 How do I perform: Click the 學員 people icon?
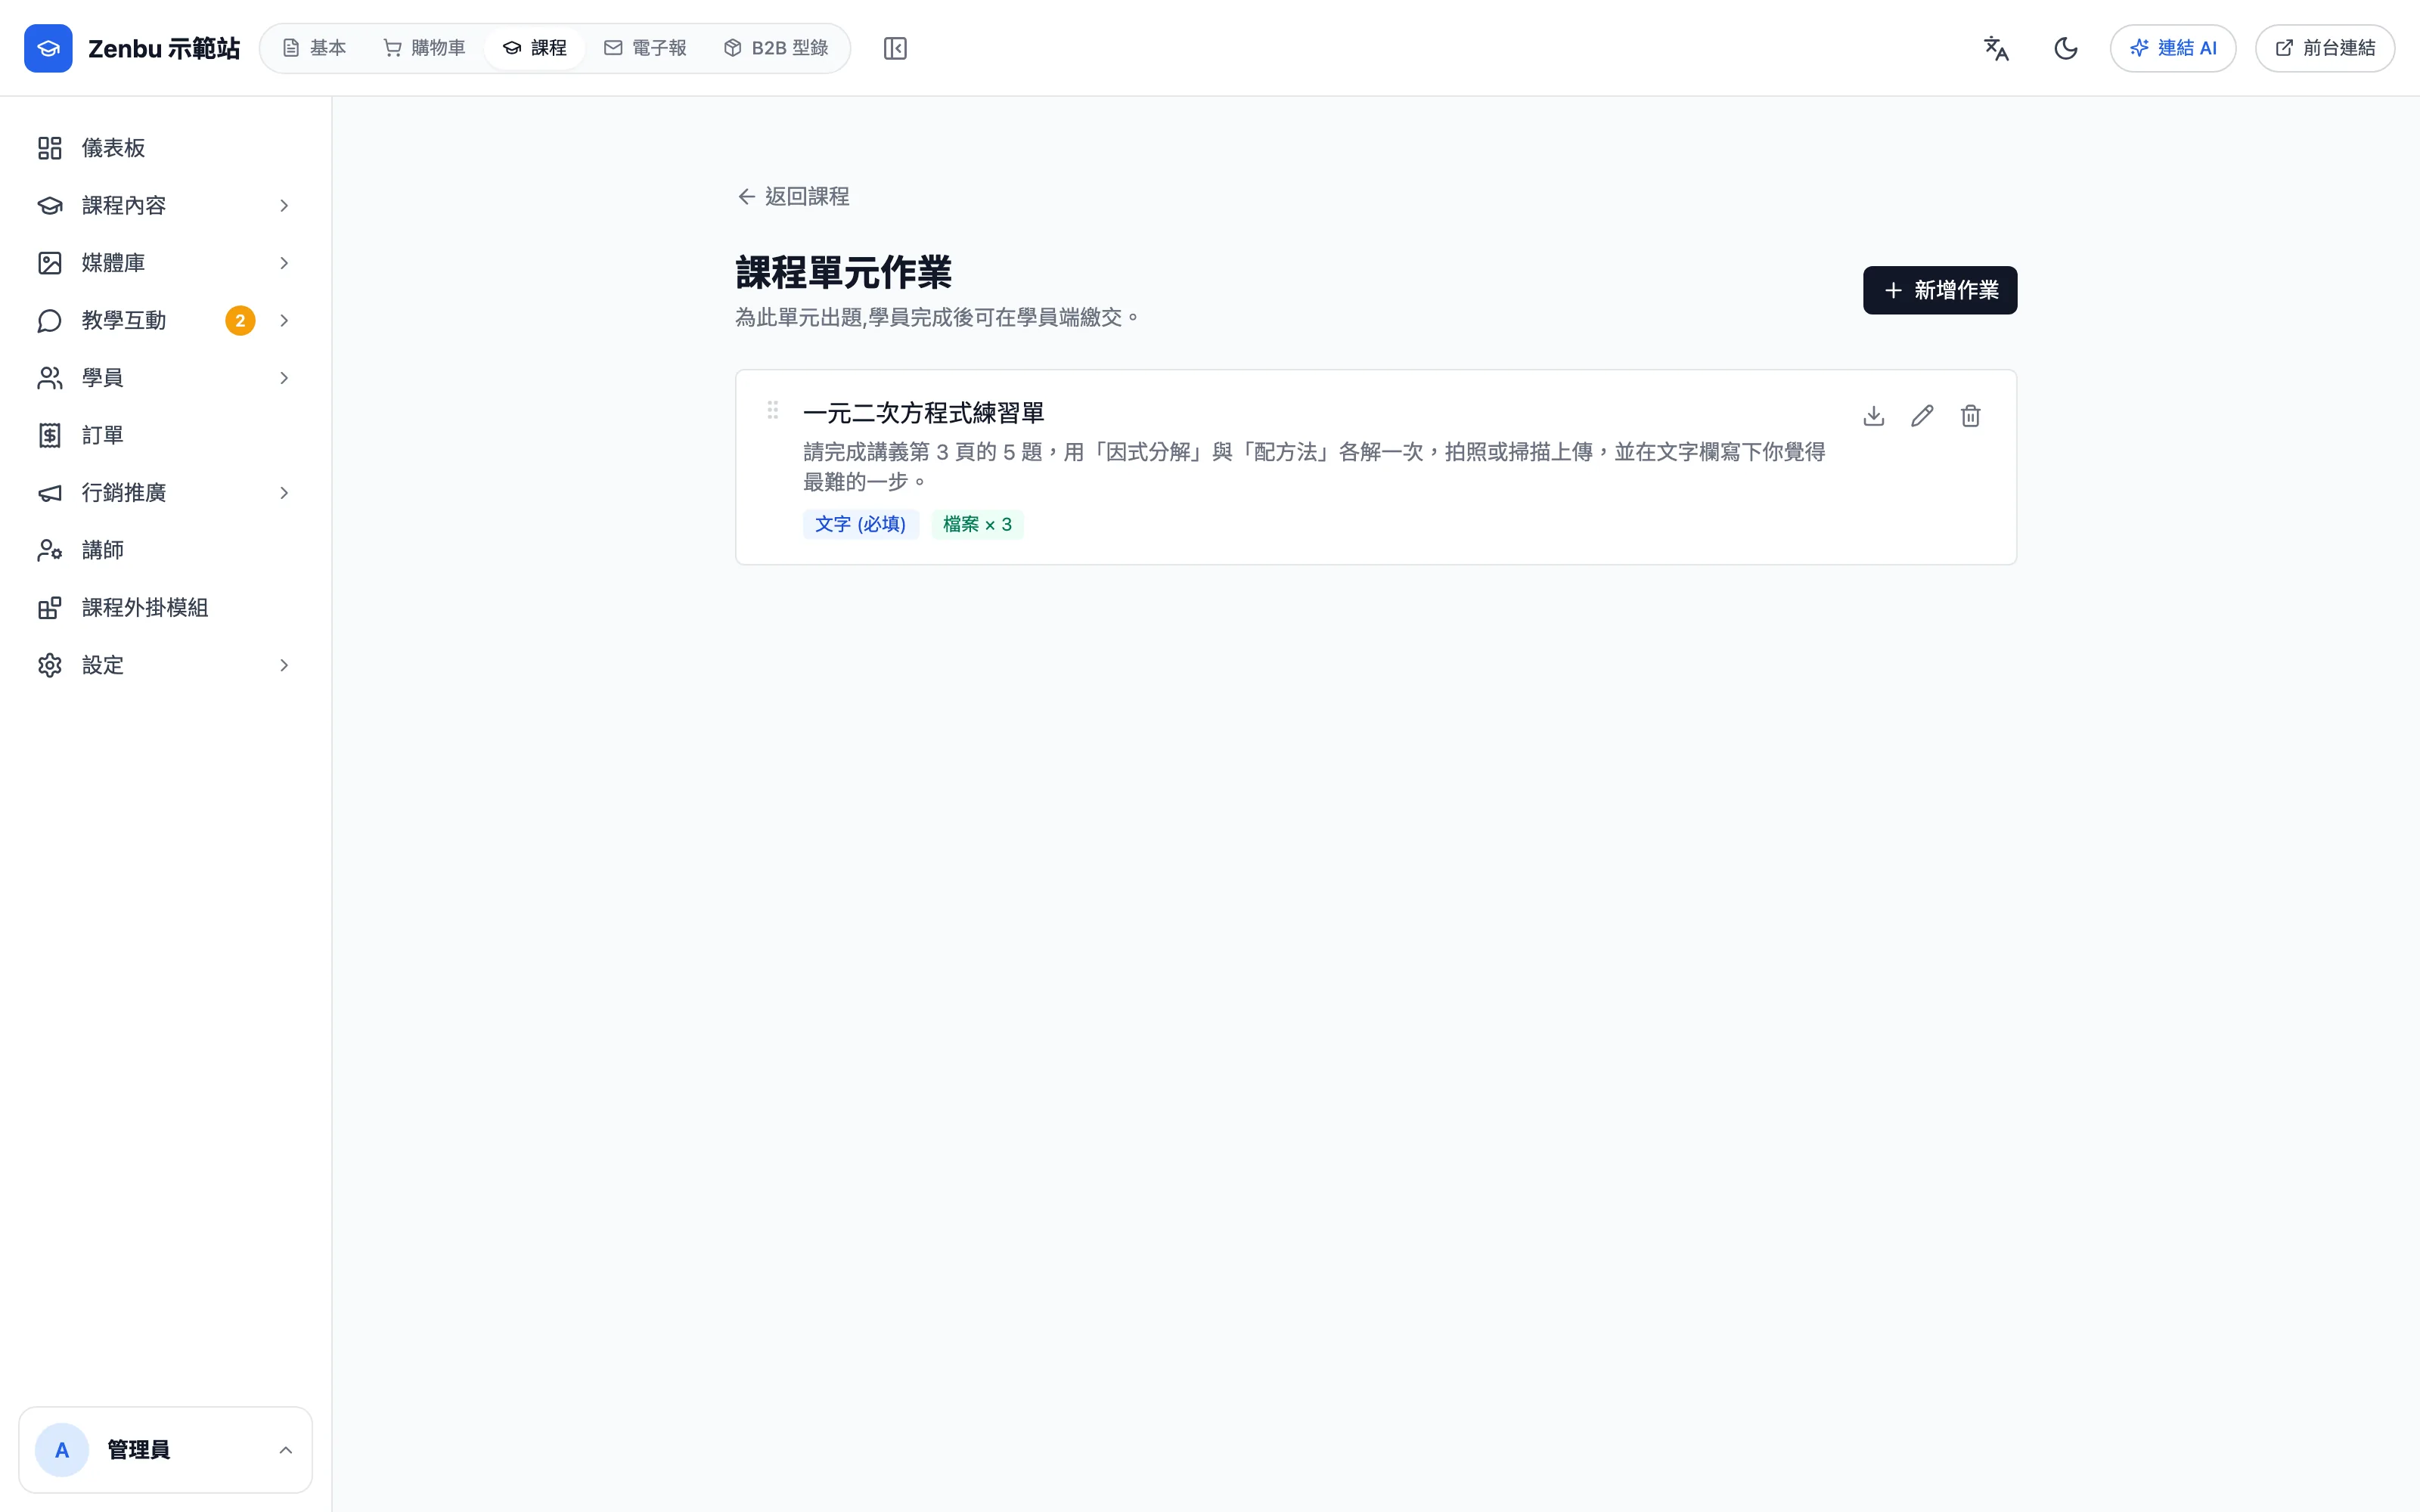pyautogui.click(x=50, y=378)
